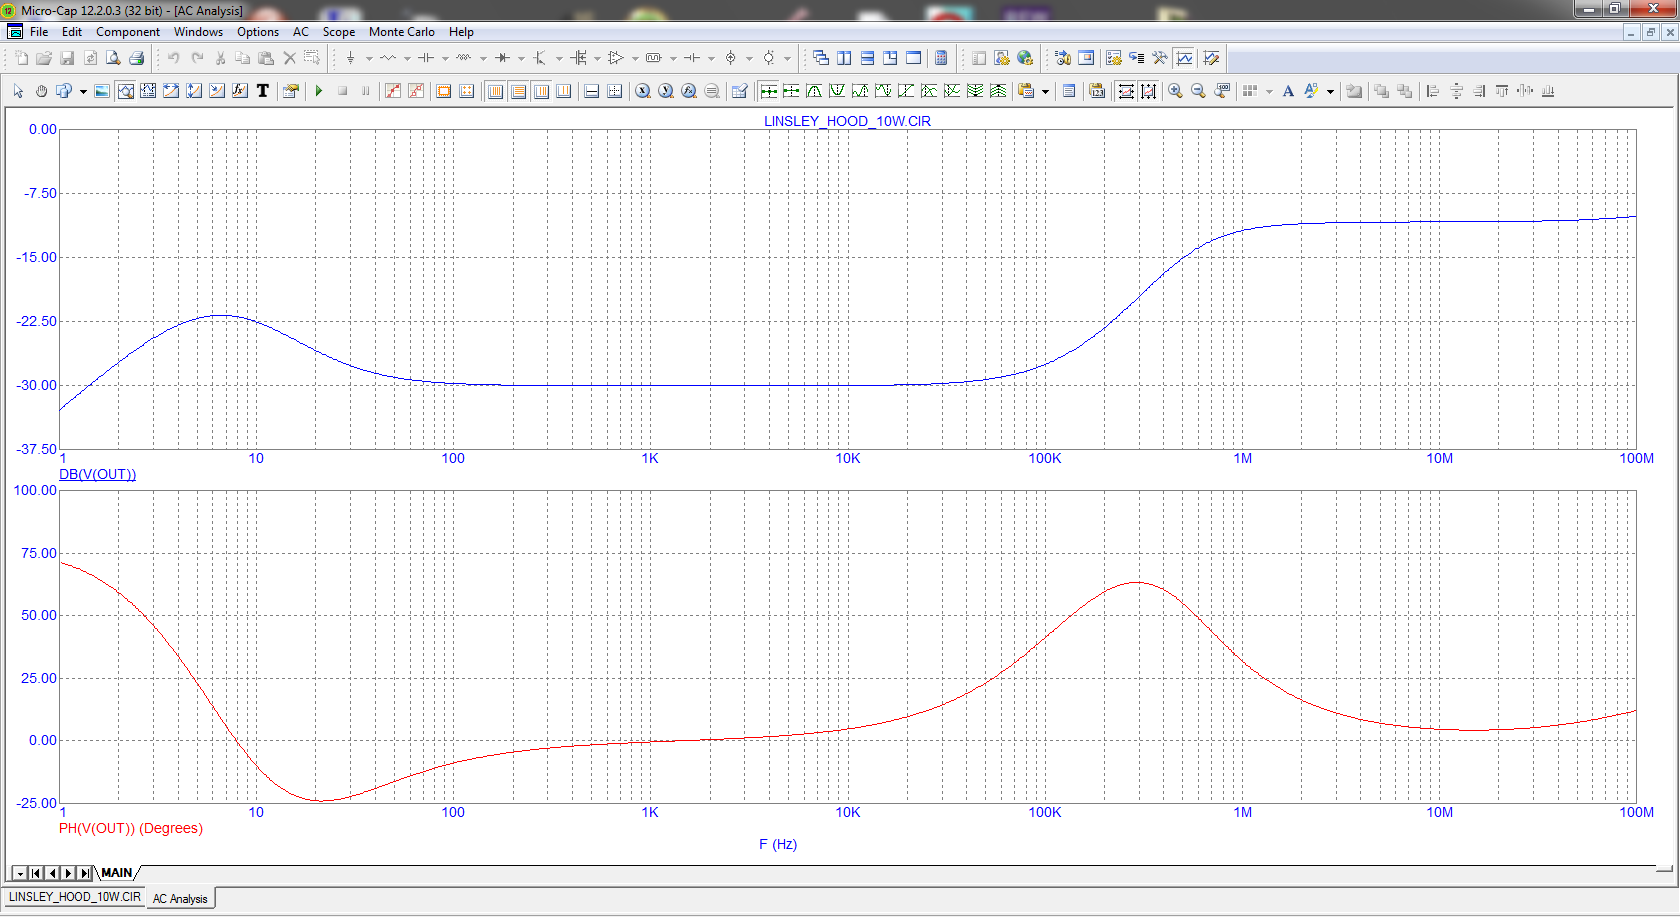Click the F (Hz) axis label
1680x917 pixels.
pos(778,844)
